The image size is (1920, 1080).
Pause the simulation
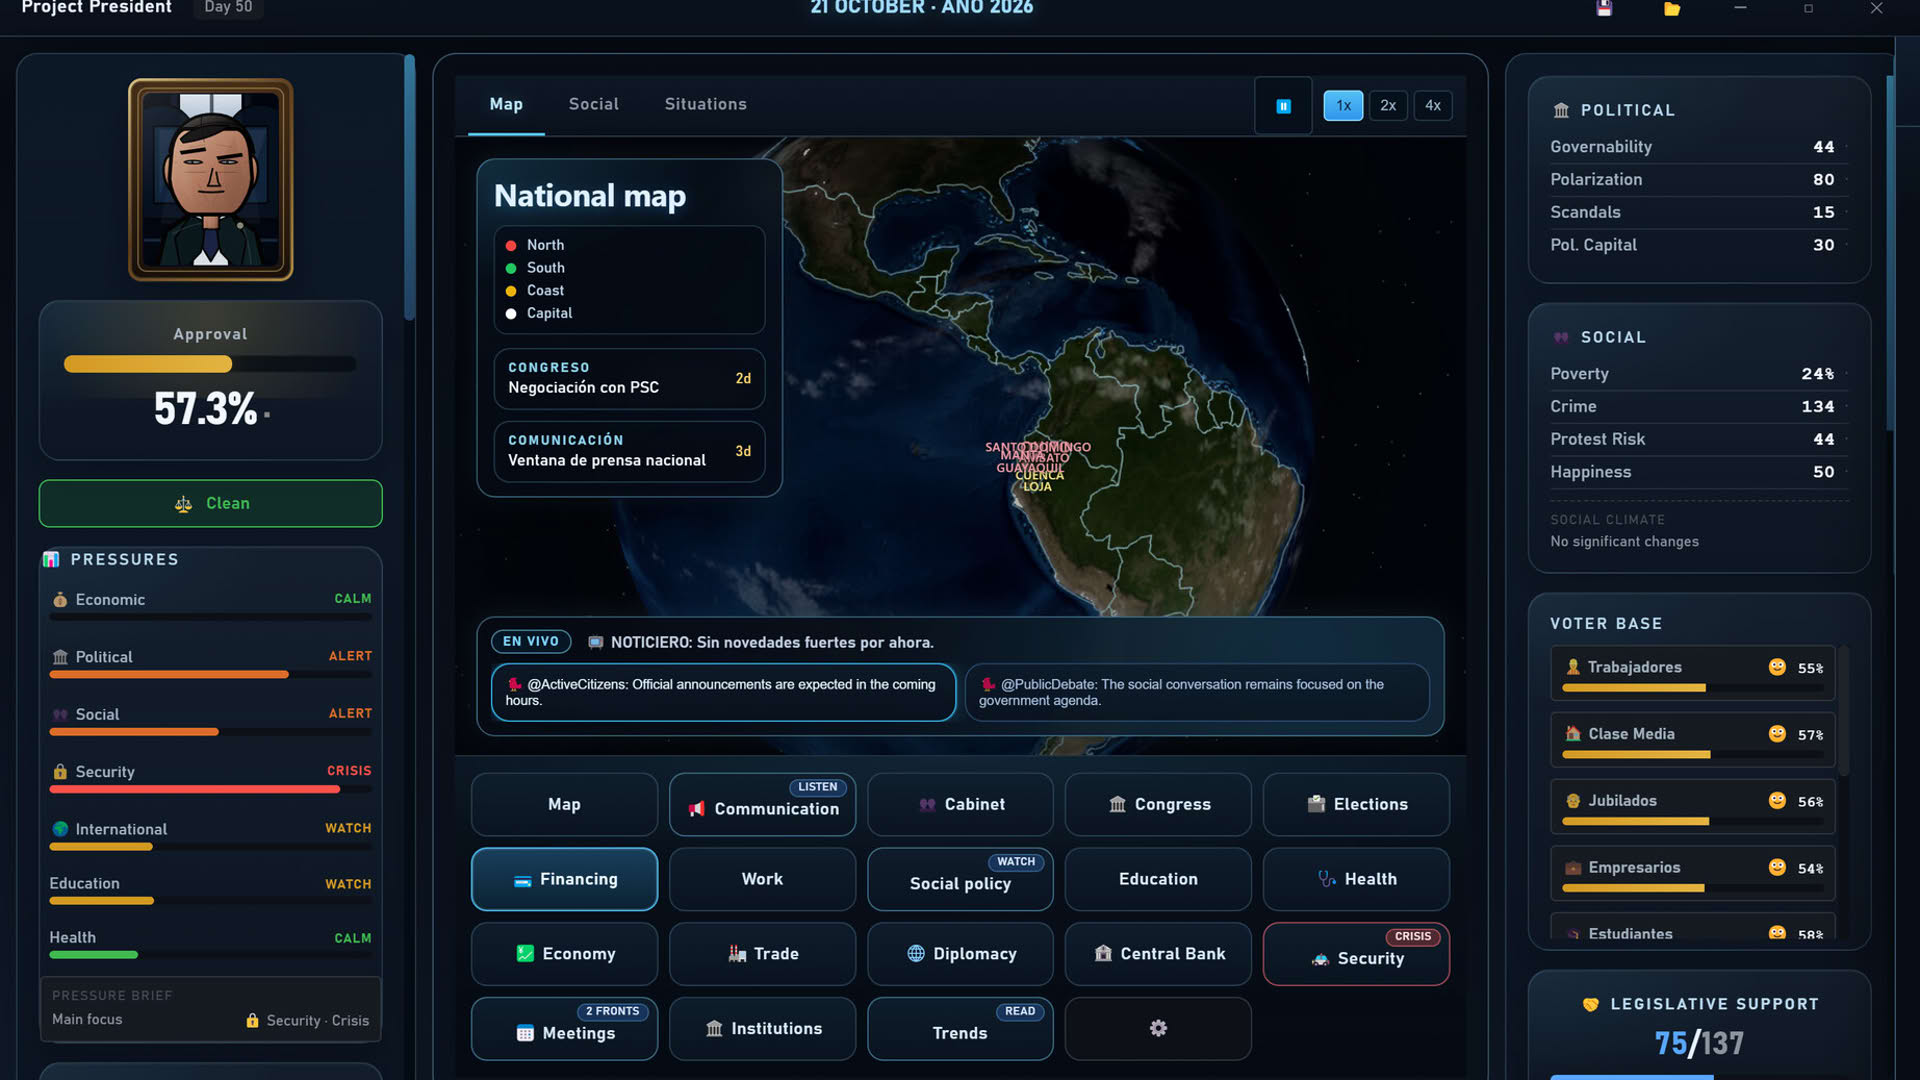pos(1283,106)
